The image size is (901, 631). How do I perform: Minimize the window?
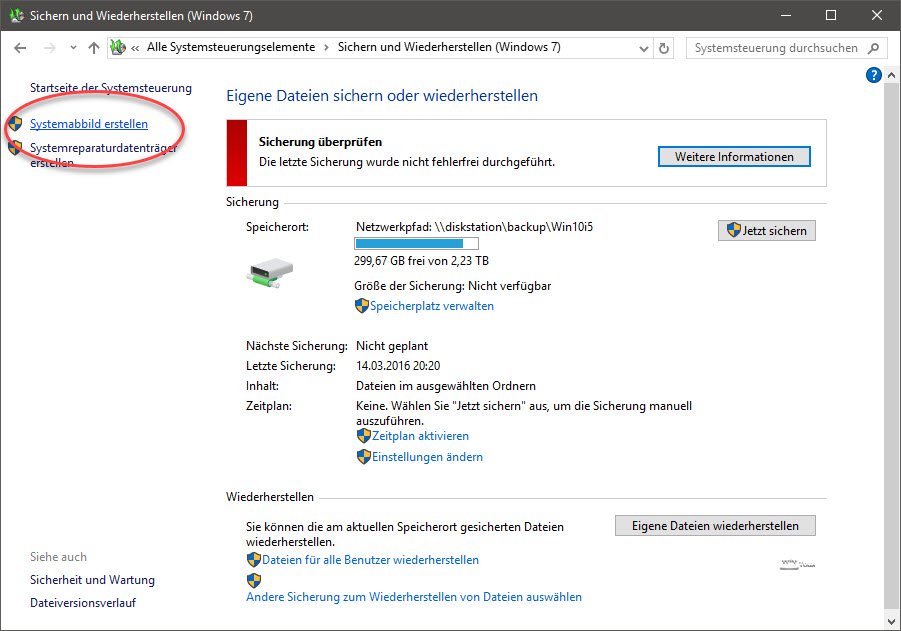[786, 16]
